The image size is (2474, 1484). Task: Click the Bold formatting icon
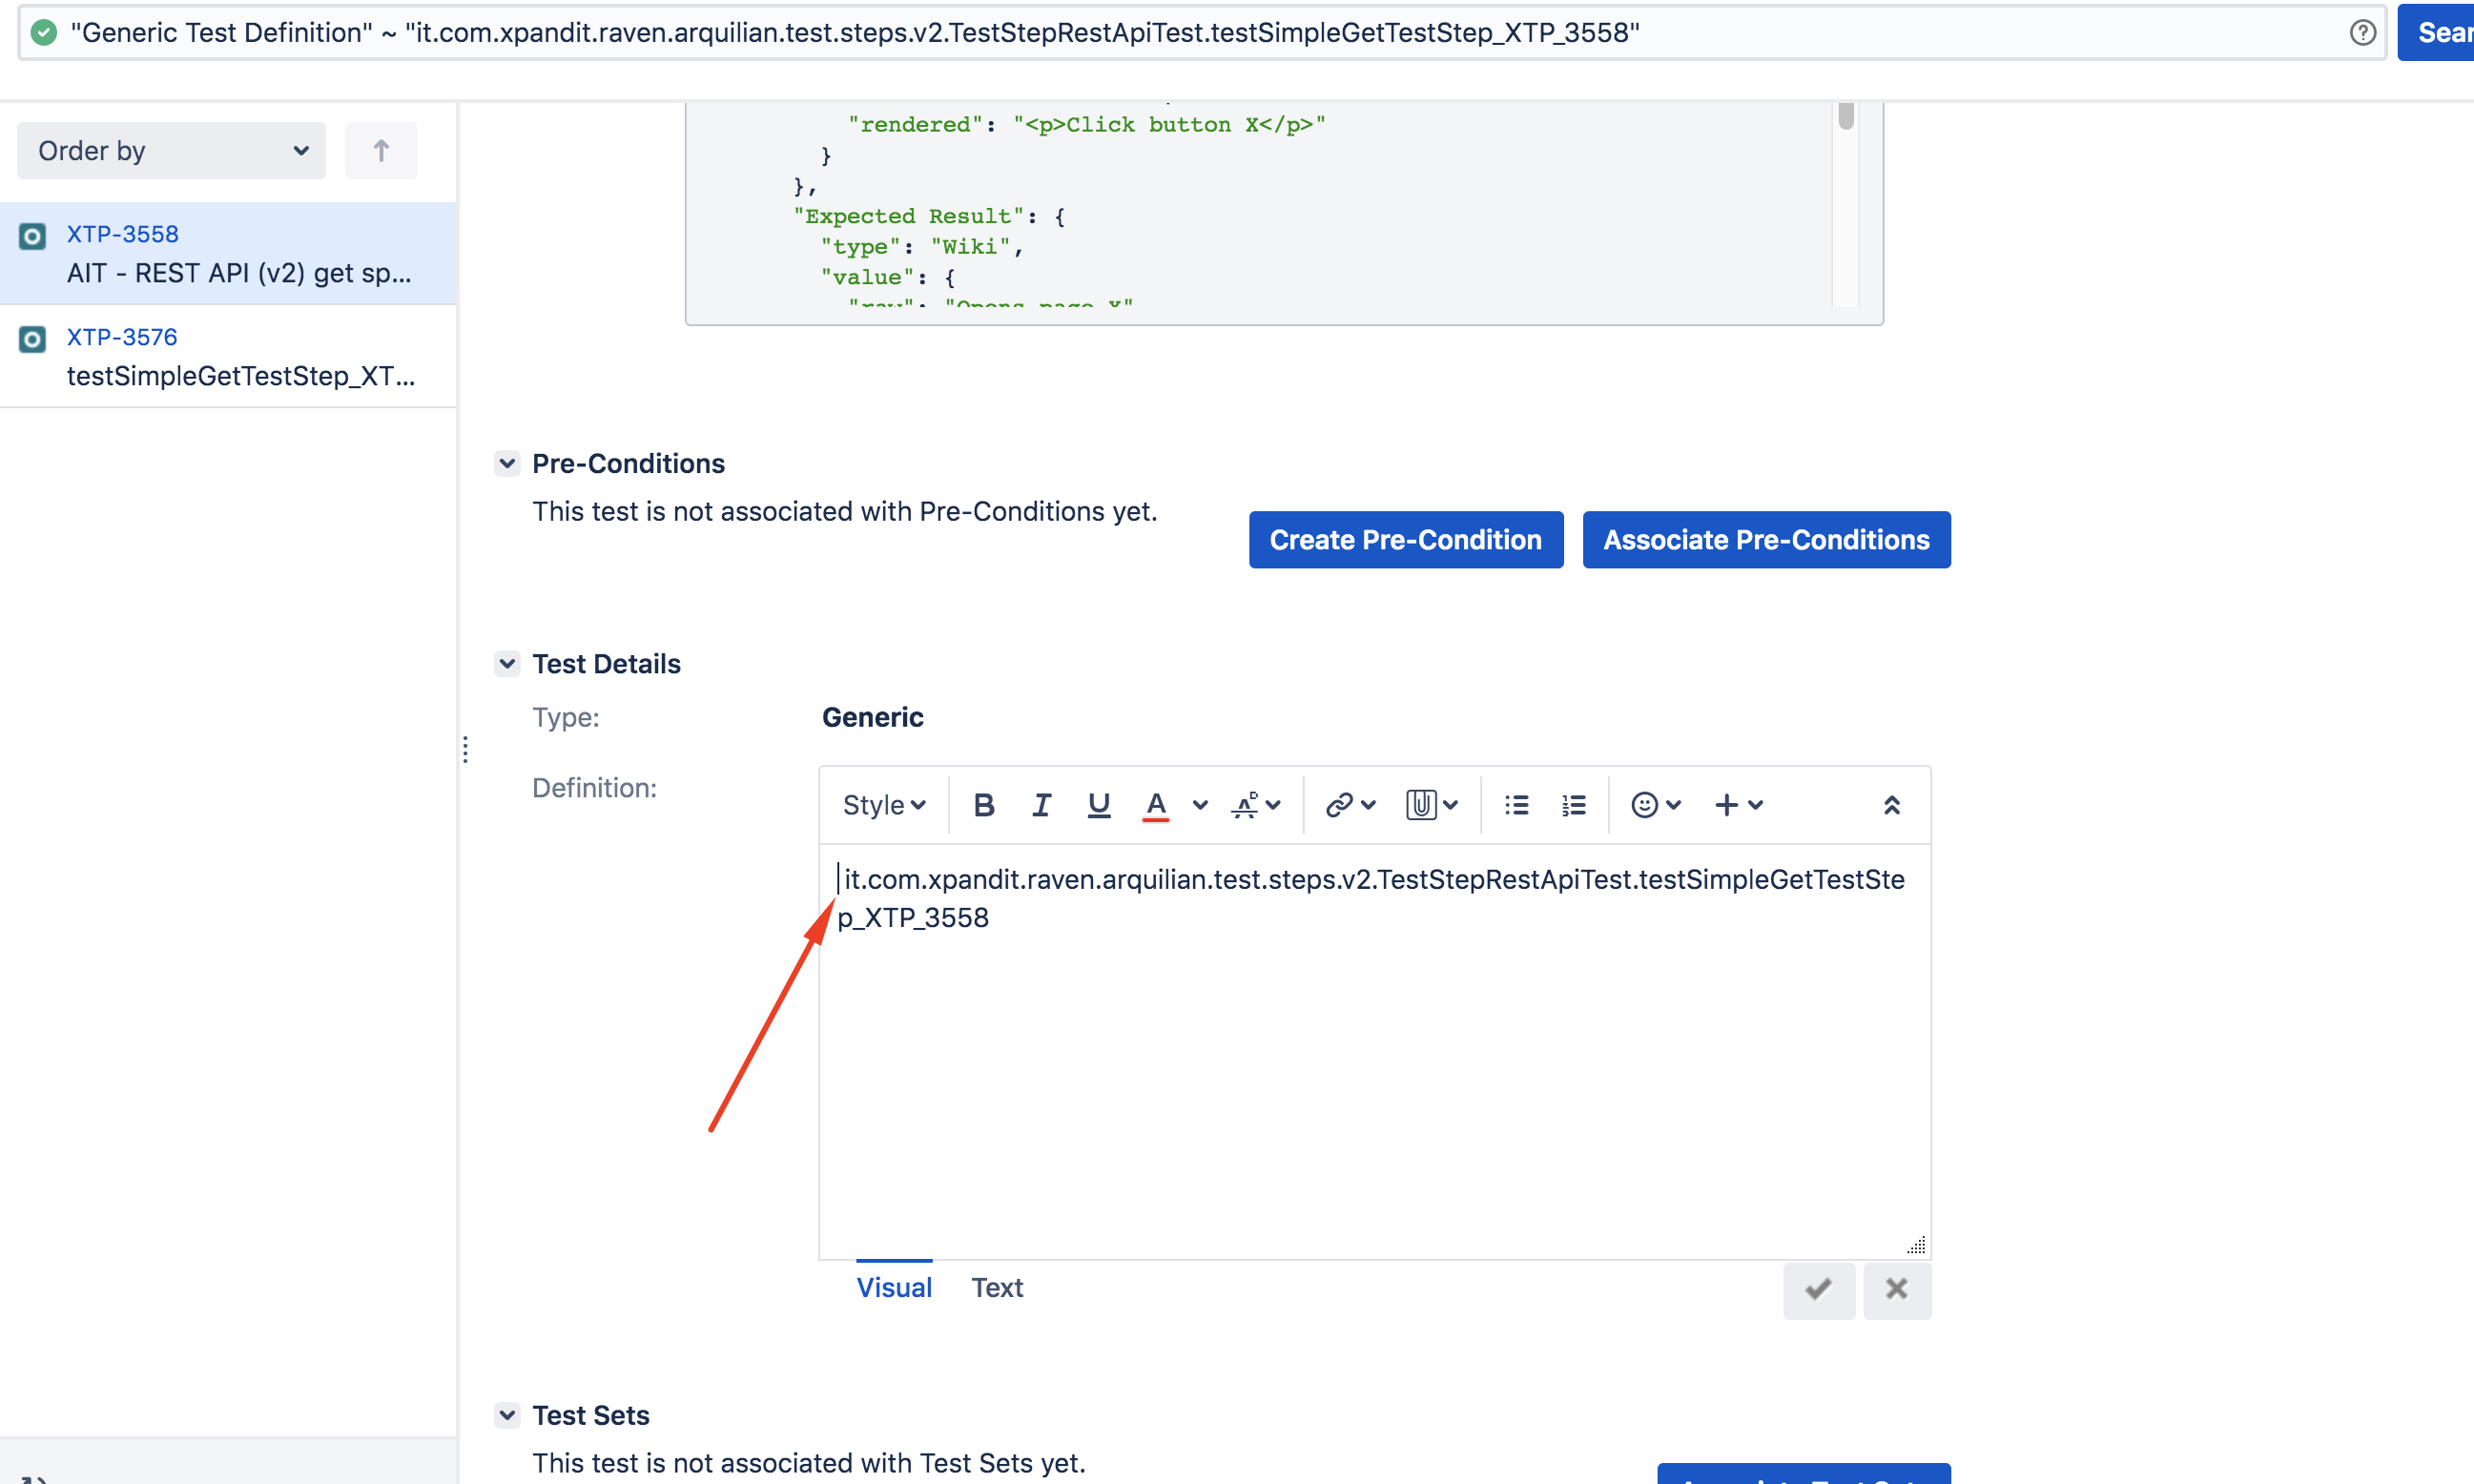coord(983,806)
